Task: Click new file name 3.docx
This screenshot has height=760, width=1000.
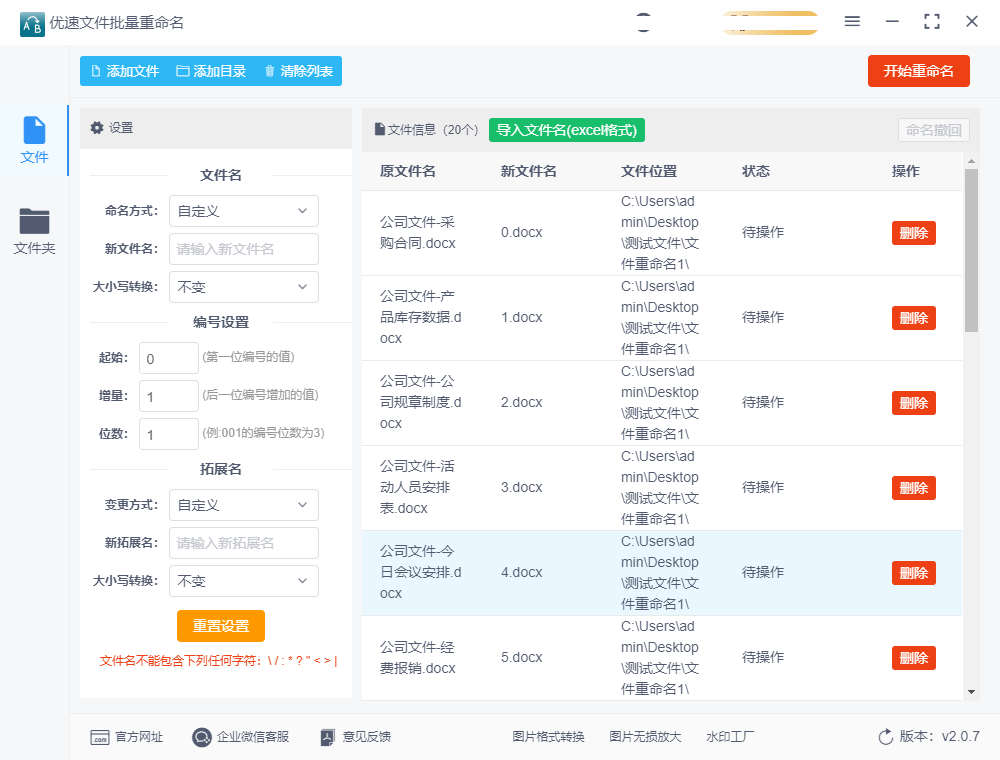Action: point(521,487)
